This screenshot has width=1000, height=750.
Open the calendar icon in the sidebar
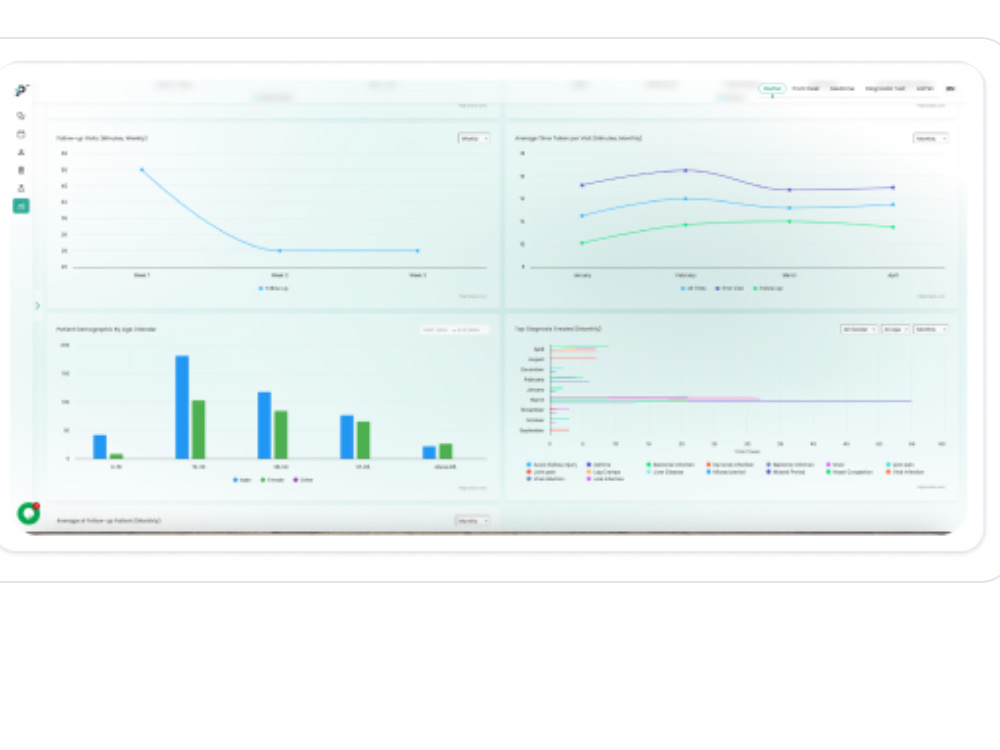coord(21,134)
